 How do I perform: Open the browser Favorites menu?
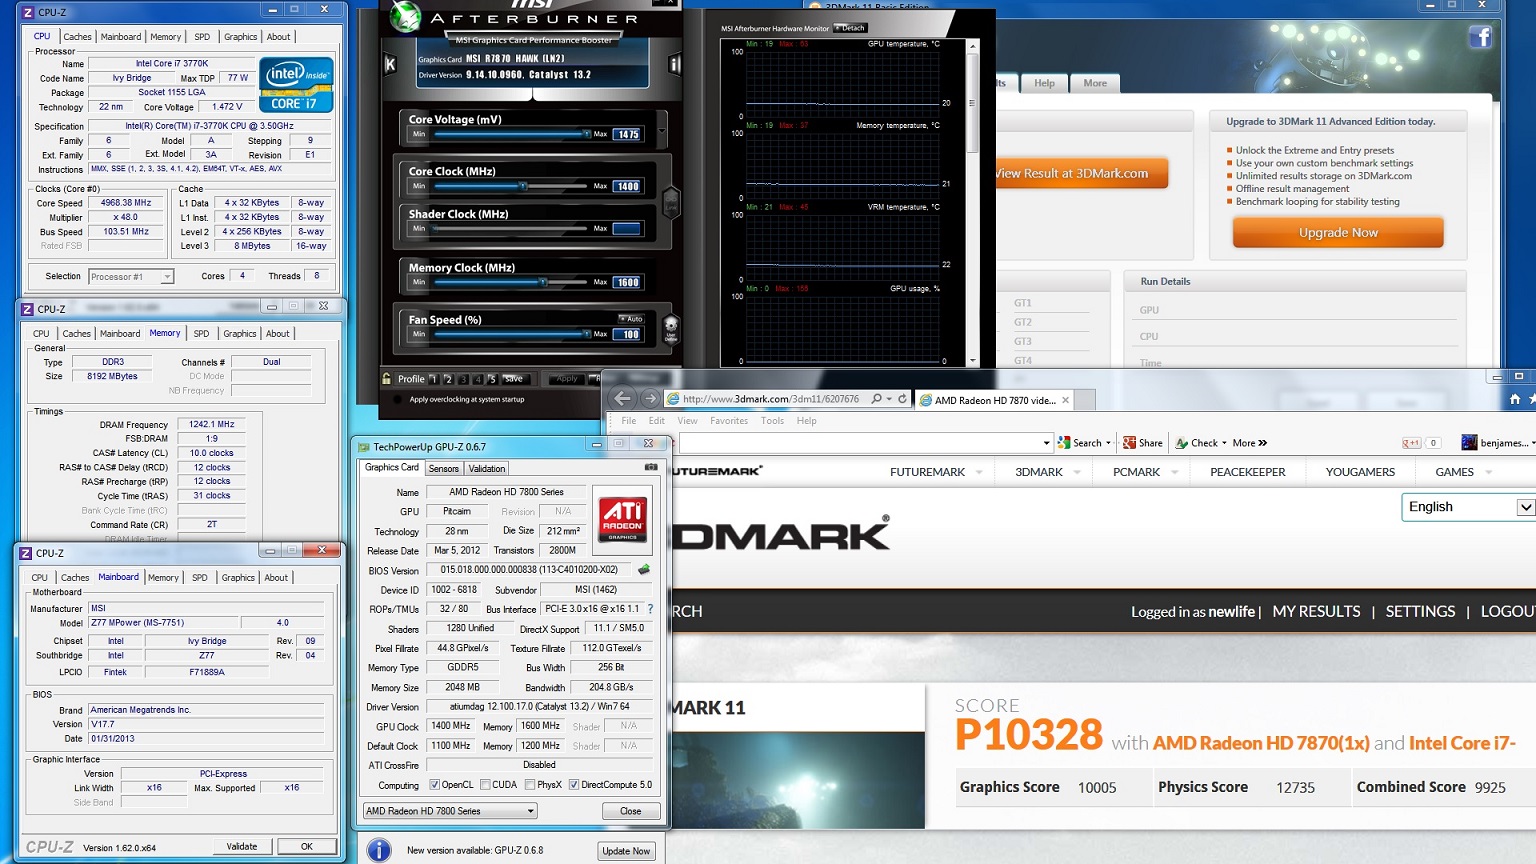[x=729, y=421]
